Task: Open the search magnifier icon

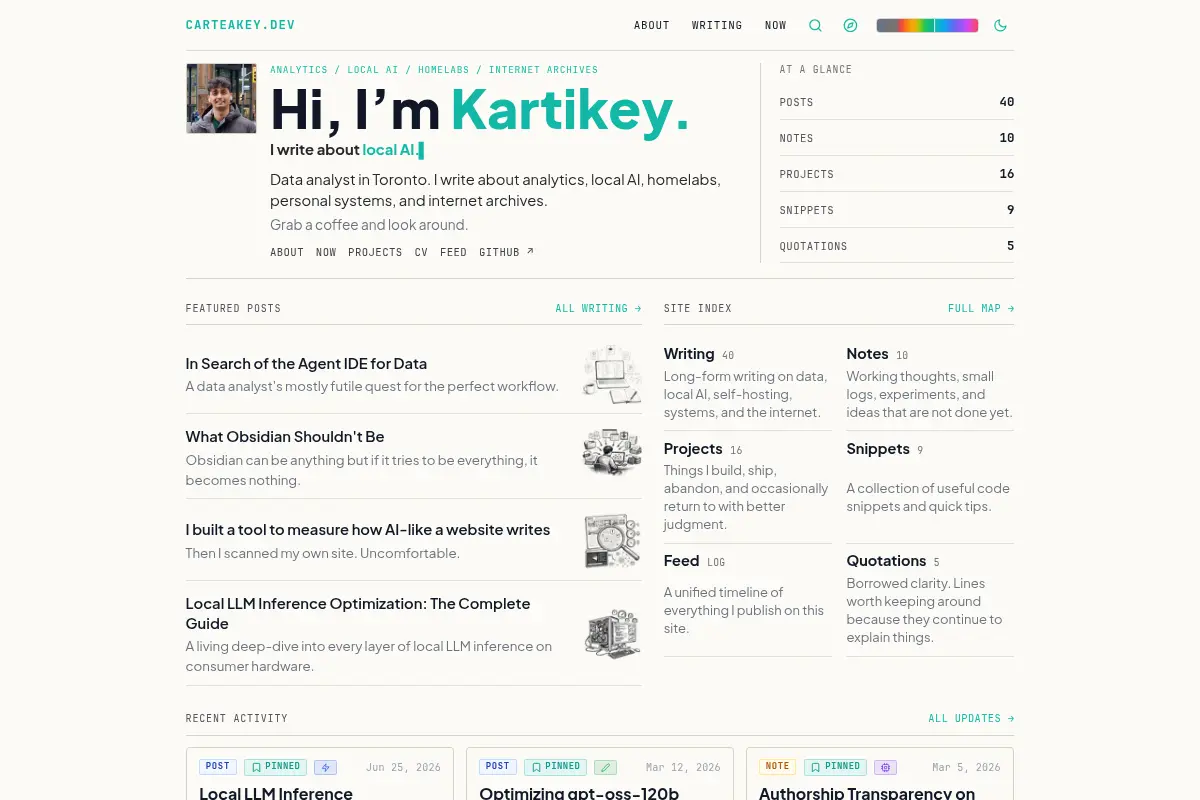Action: tap(815, 26)
